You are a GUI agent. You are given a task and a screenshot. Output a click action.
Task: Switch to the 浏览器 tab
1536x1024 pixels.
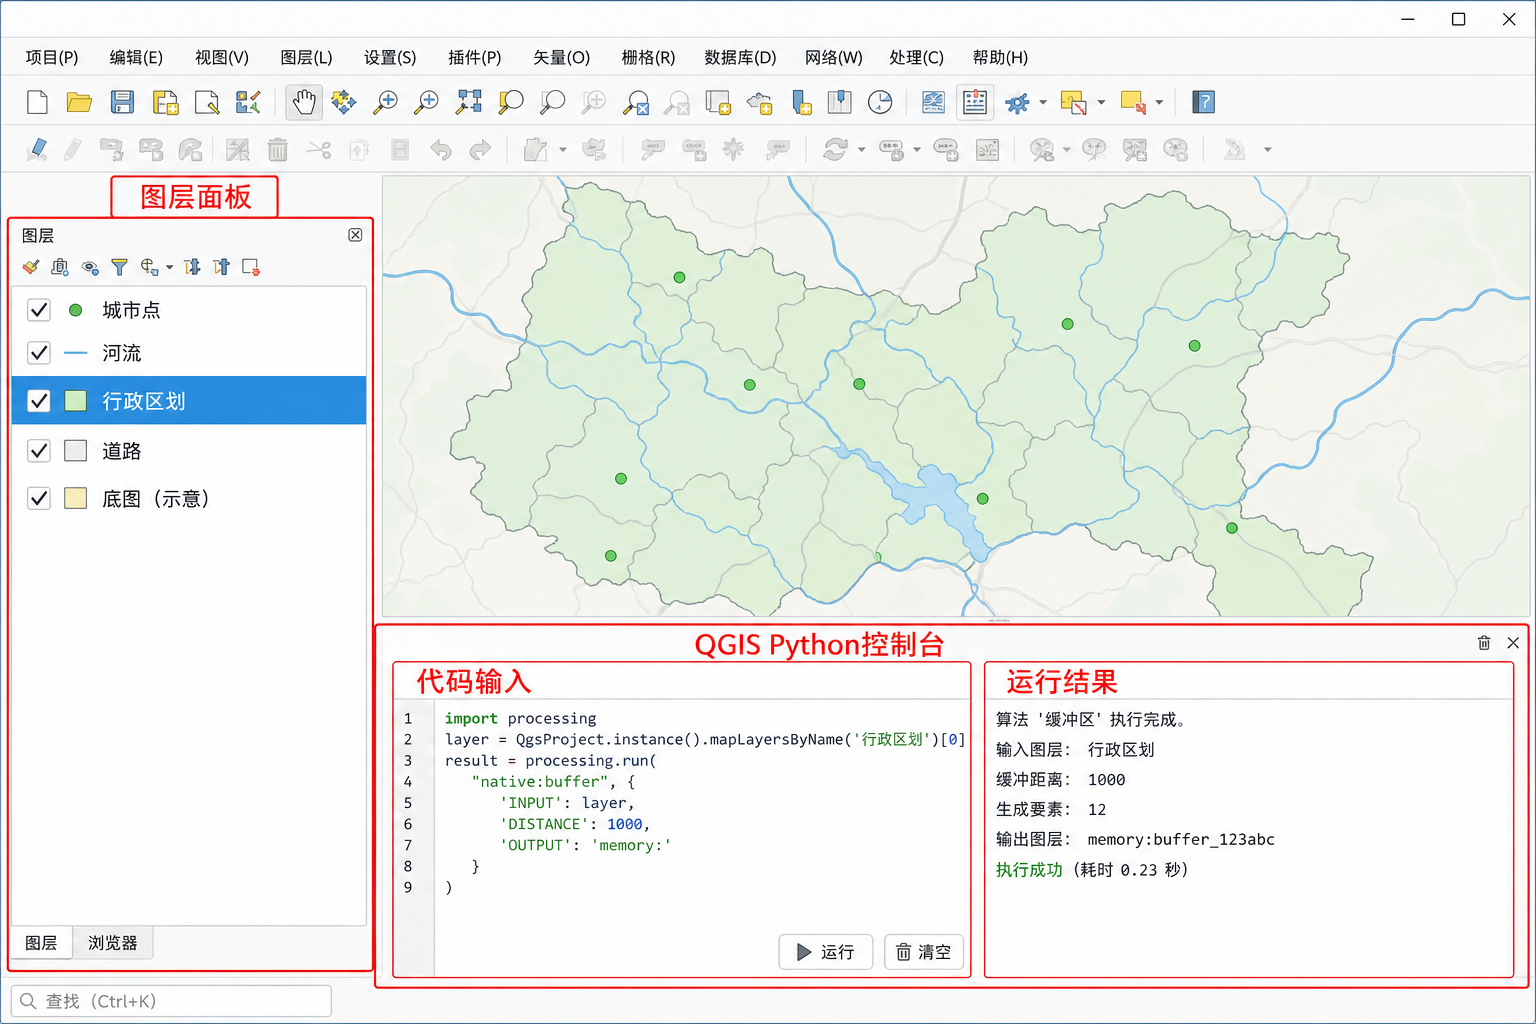112,943
